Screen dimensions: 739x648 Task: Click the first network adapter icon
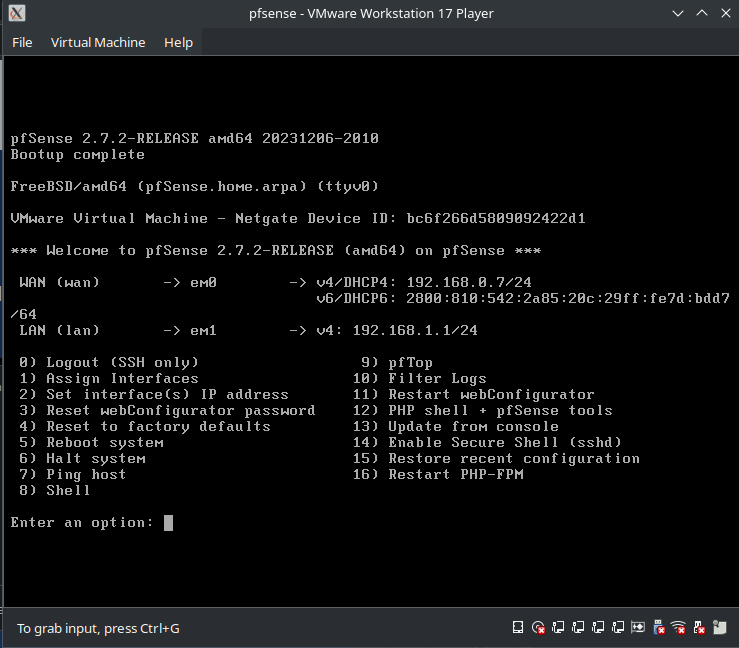pyautogui.click(x=558, y=628)
